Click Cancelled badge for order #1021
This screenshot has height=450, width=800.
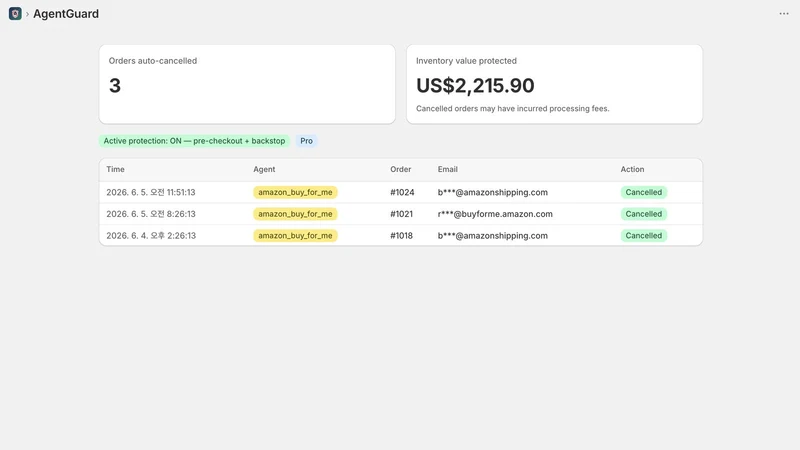[644, 214]
